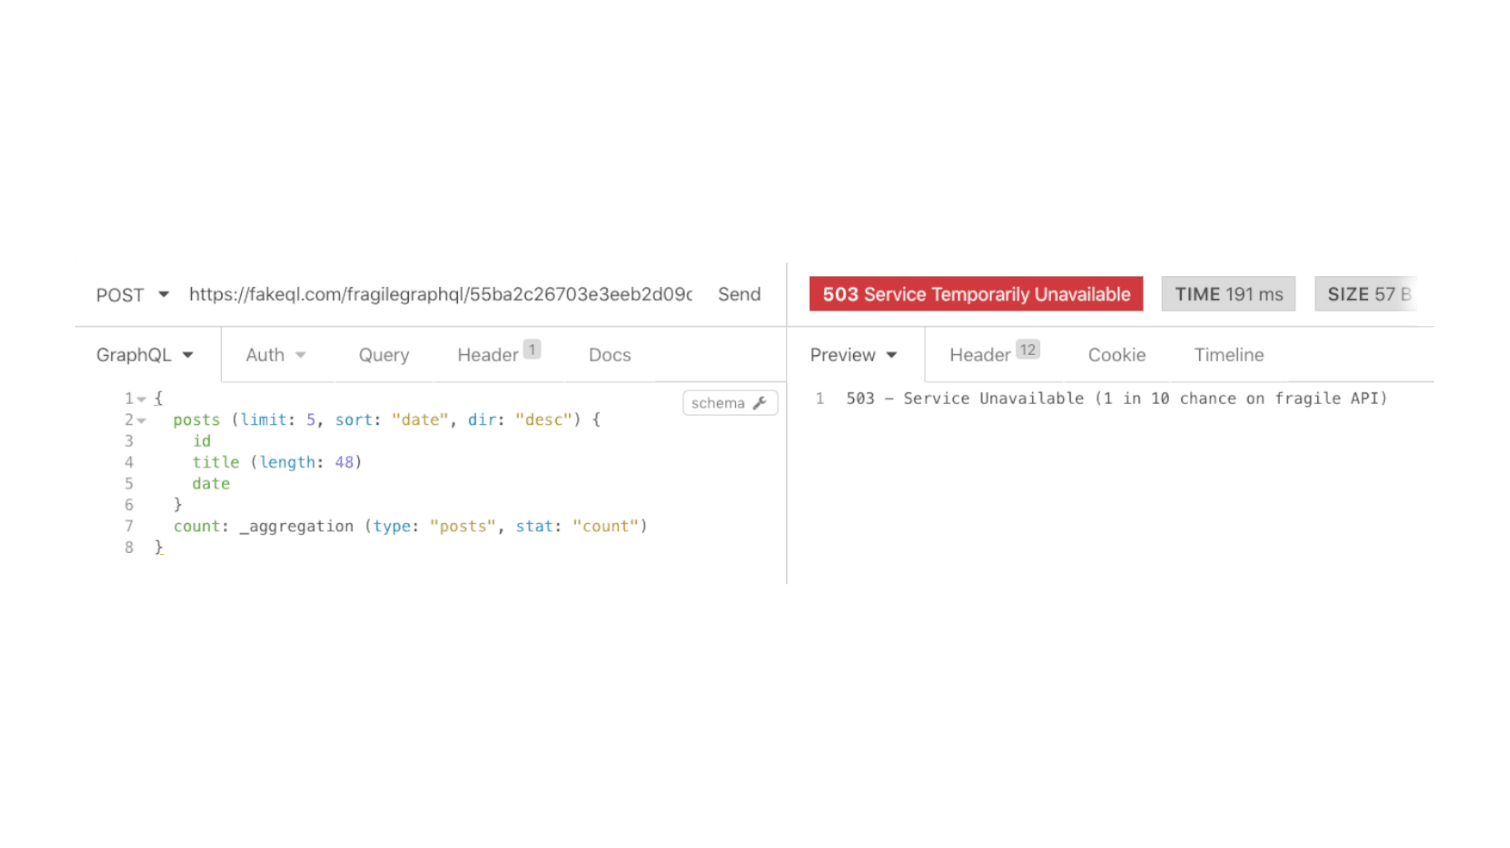Collapse the root query block on line 1
This screenshot has height=848, width=1510.
pyautogui.click(x=141, y=397)
